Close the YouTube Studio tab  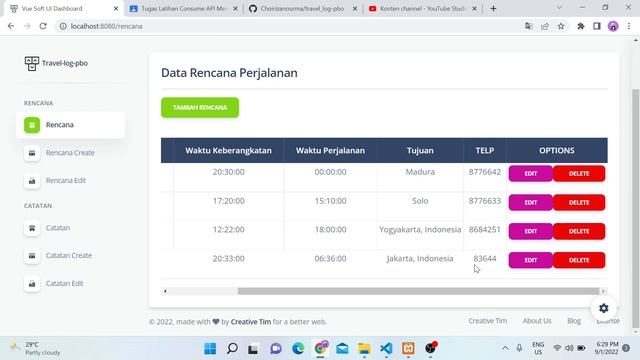(x=474, y=9)
